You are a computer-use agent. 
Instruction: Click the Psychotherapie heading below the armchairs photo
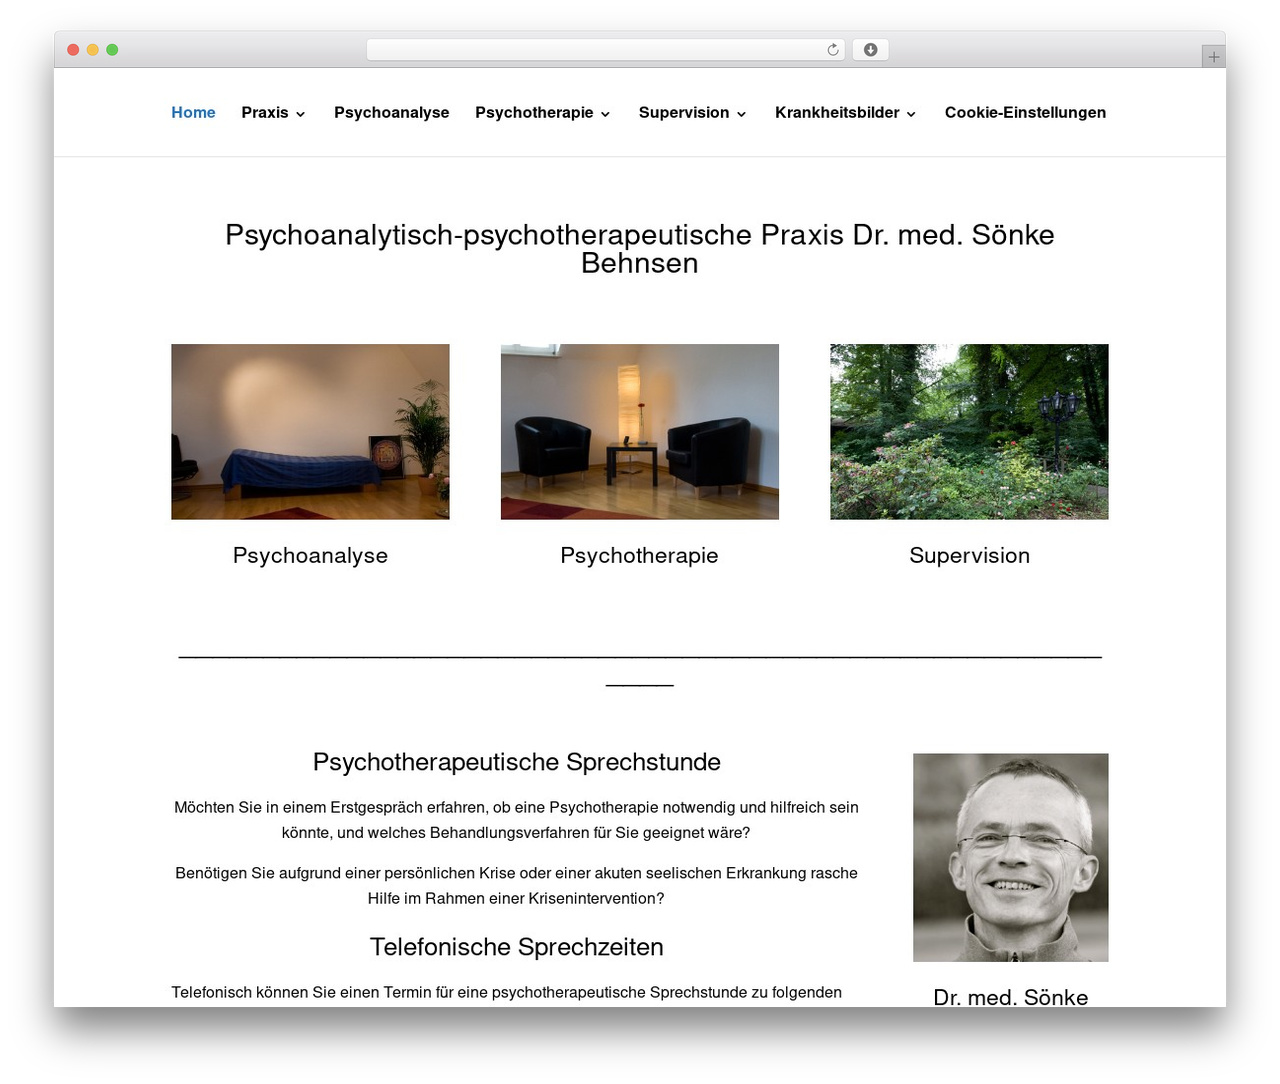pos(639,556)
